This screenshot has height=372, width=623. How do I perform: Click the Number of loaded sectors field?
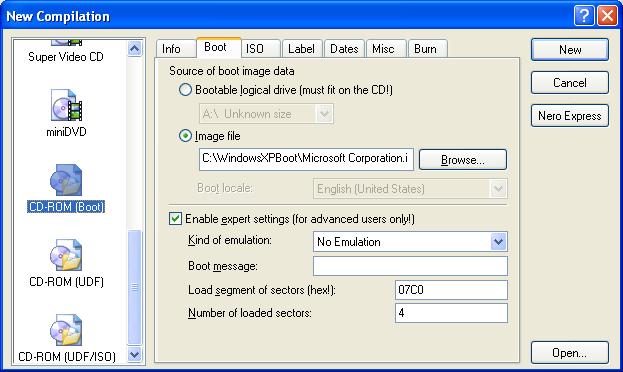(x=451, y=313)
